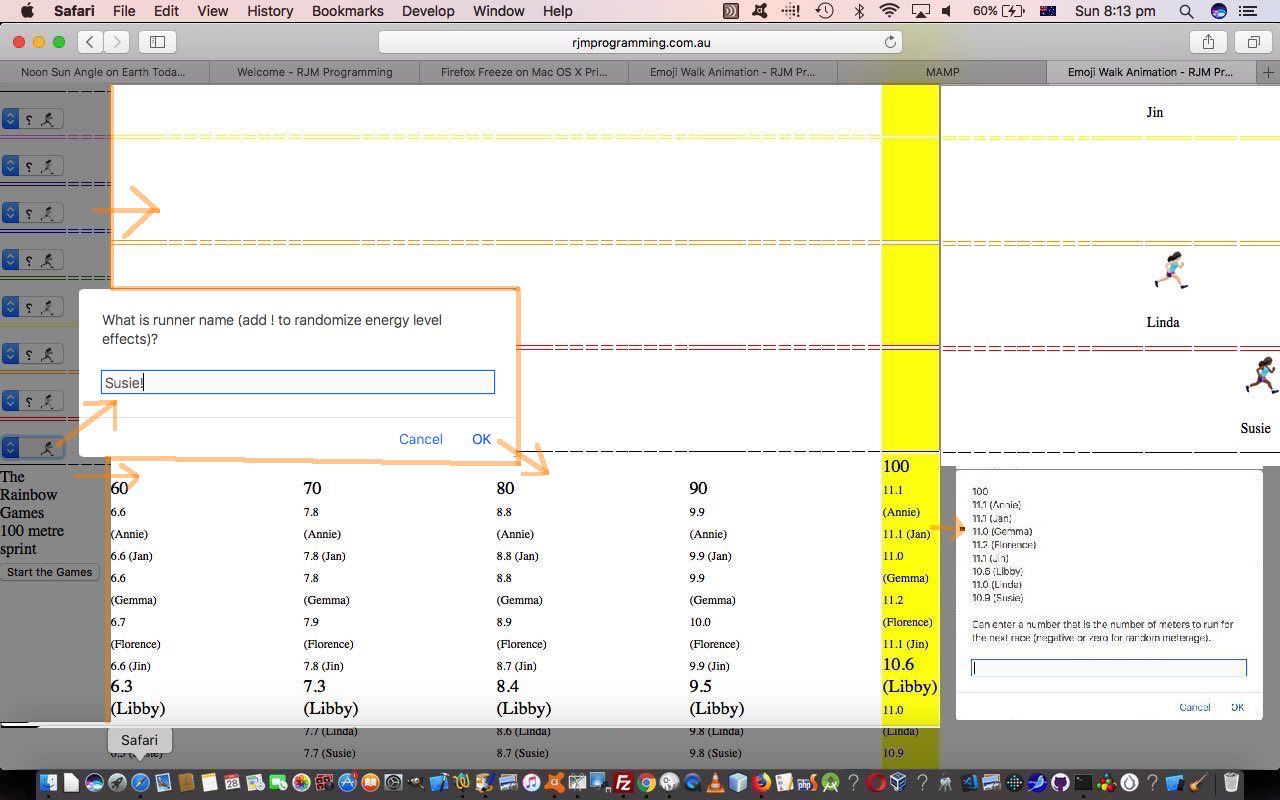Switch to Welcome - RJM Programming tab
The height and width of the screenshot is (800, 1280).
coord(314,72)
